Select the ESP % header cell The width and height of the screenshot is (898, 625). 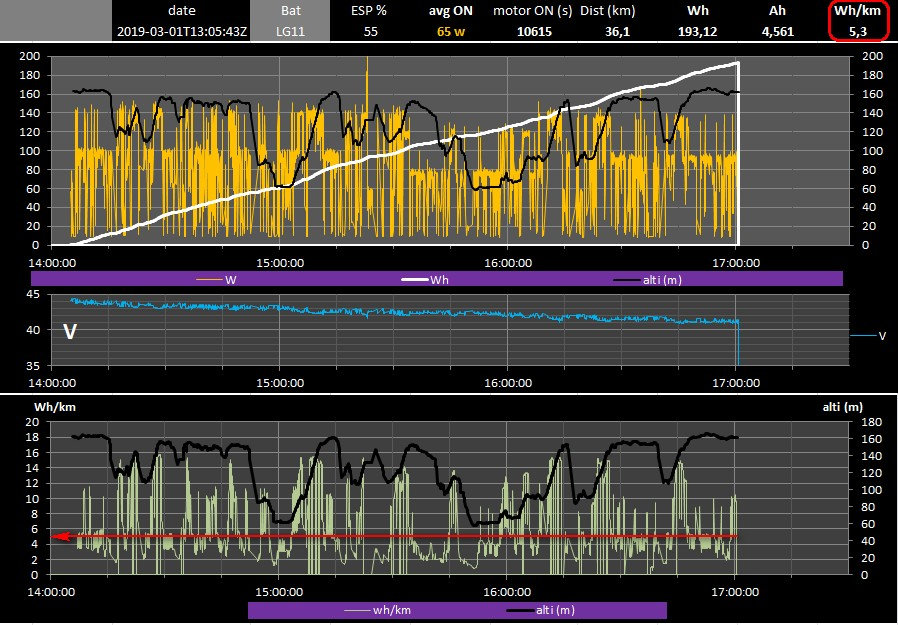pos(370,10)
